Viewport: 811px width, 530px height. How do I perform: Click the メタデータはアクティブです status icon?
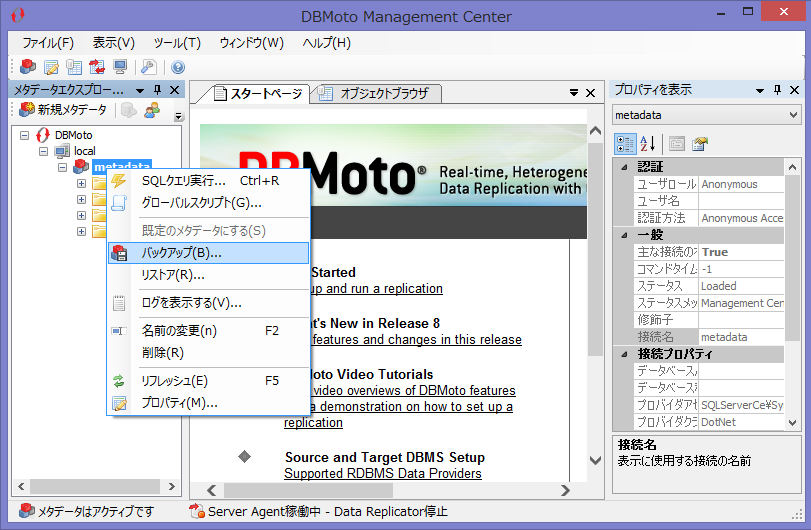click(x=26, y=511)
